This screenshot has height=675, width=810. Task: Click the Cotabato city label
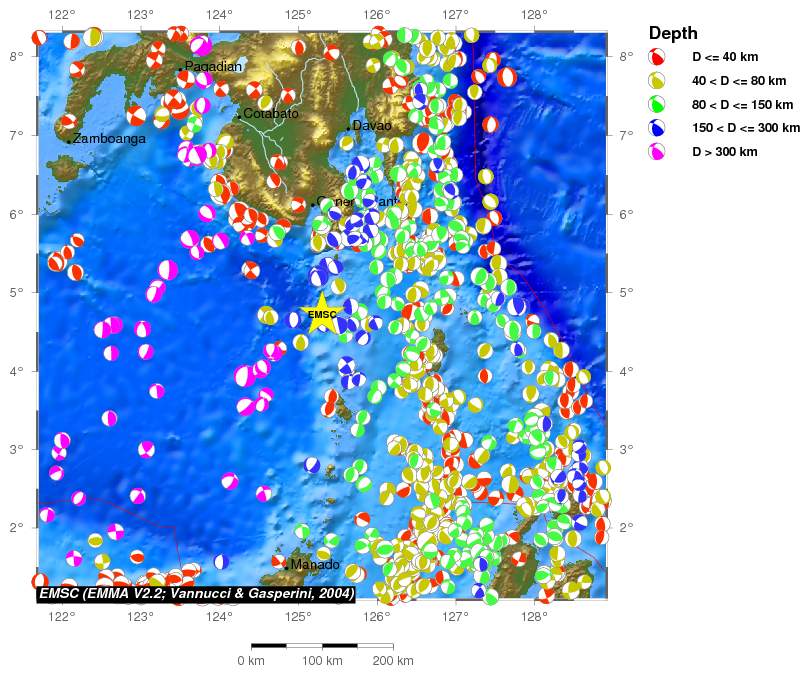click(x=271, y=114)
